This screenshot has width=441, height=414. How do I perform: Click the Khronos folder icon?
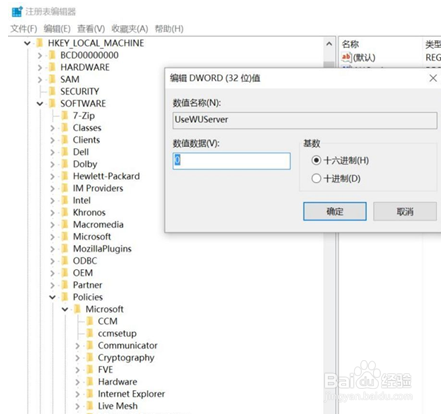pos(65,212)
